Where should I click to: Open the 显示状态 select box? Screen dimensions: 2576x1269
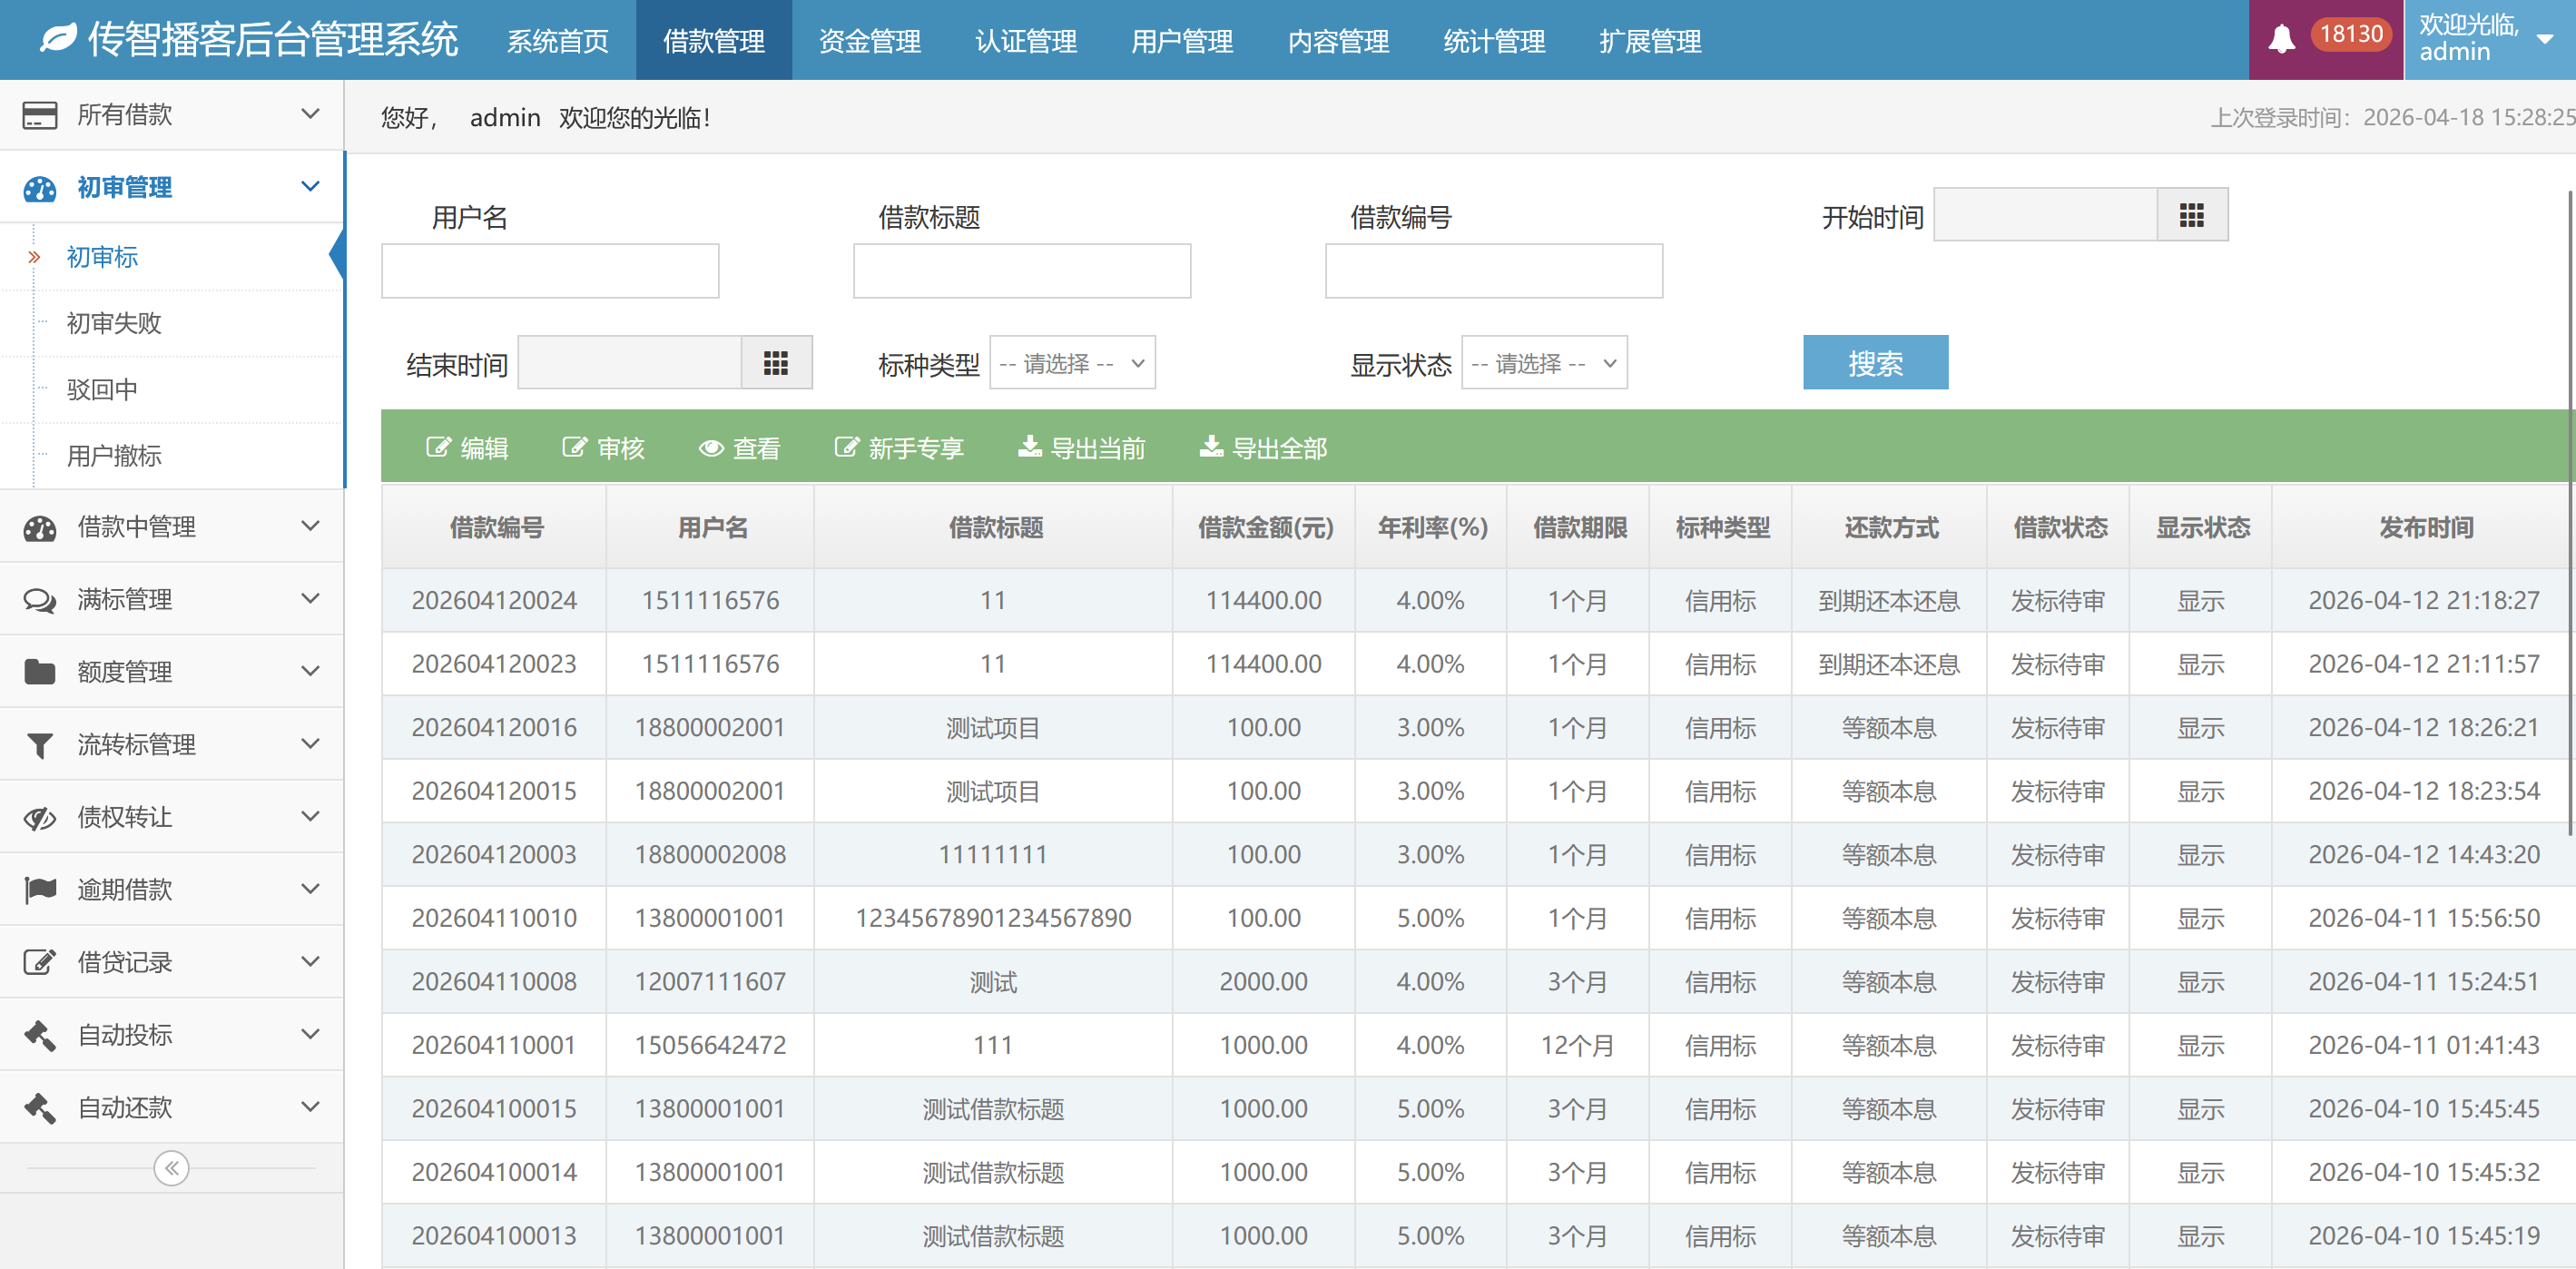point(1543,363)
